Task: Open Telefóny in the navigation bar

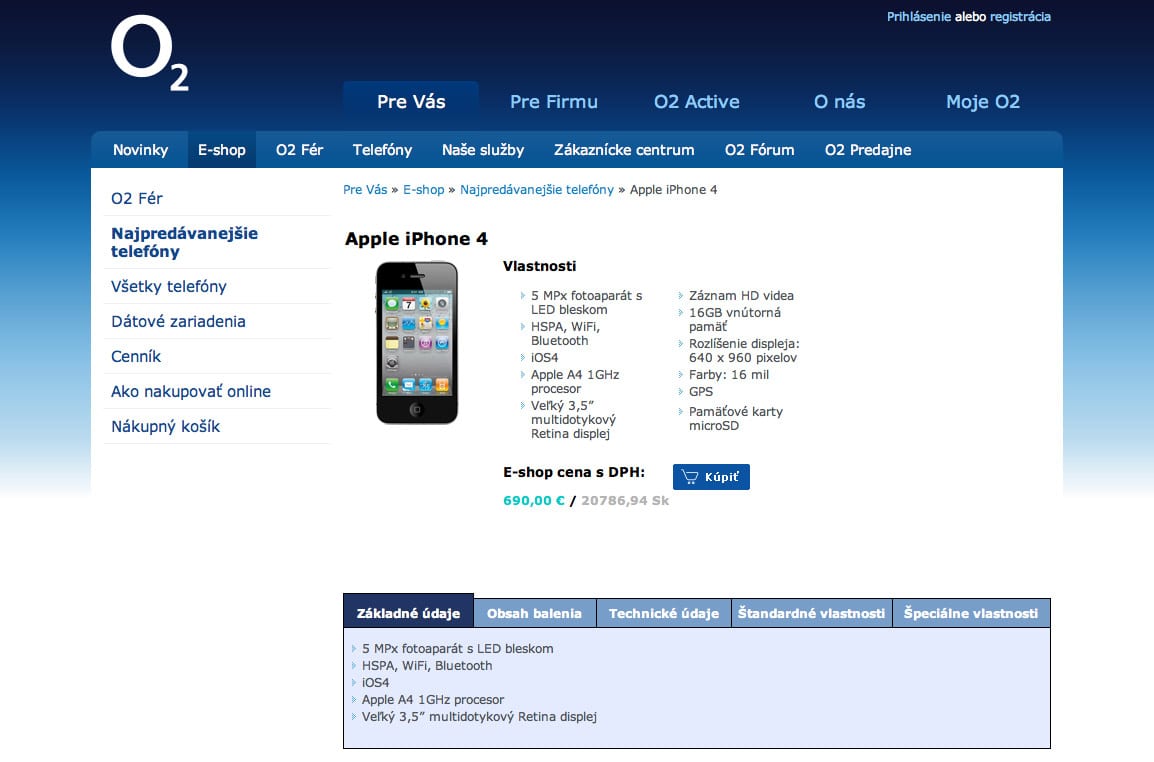Action: click(382, 150)
